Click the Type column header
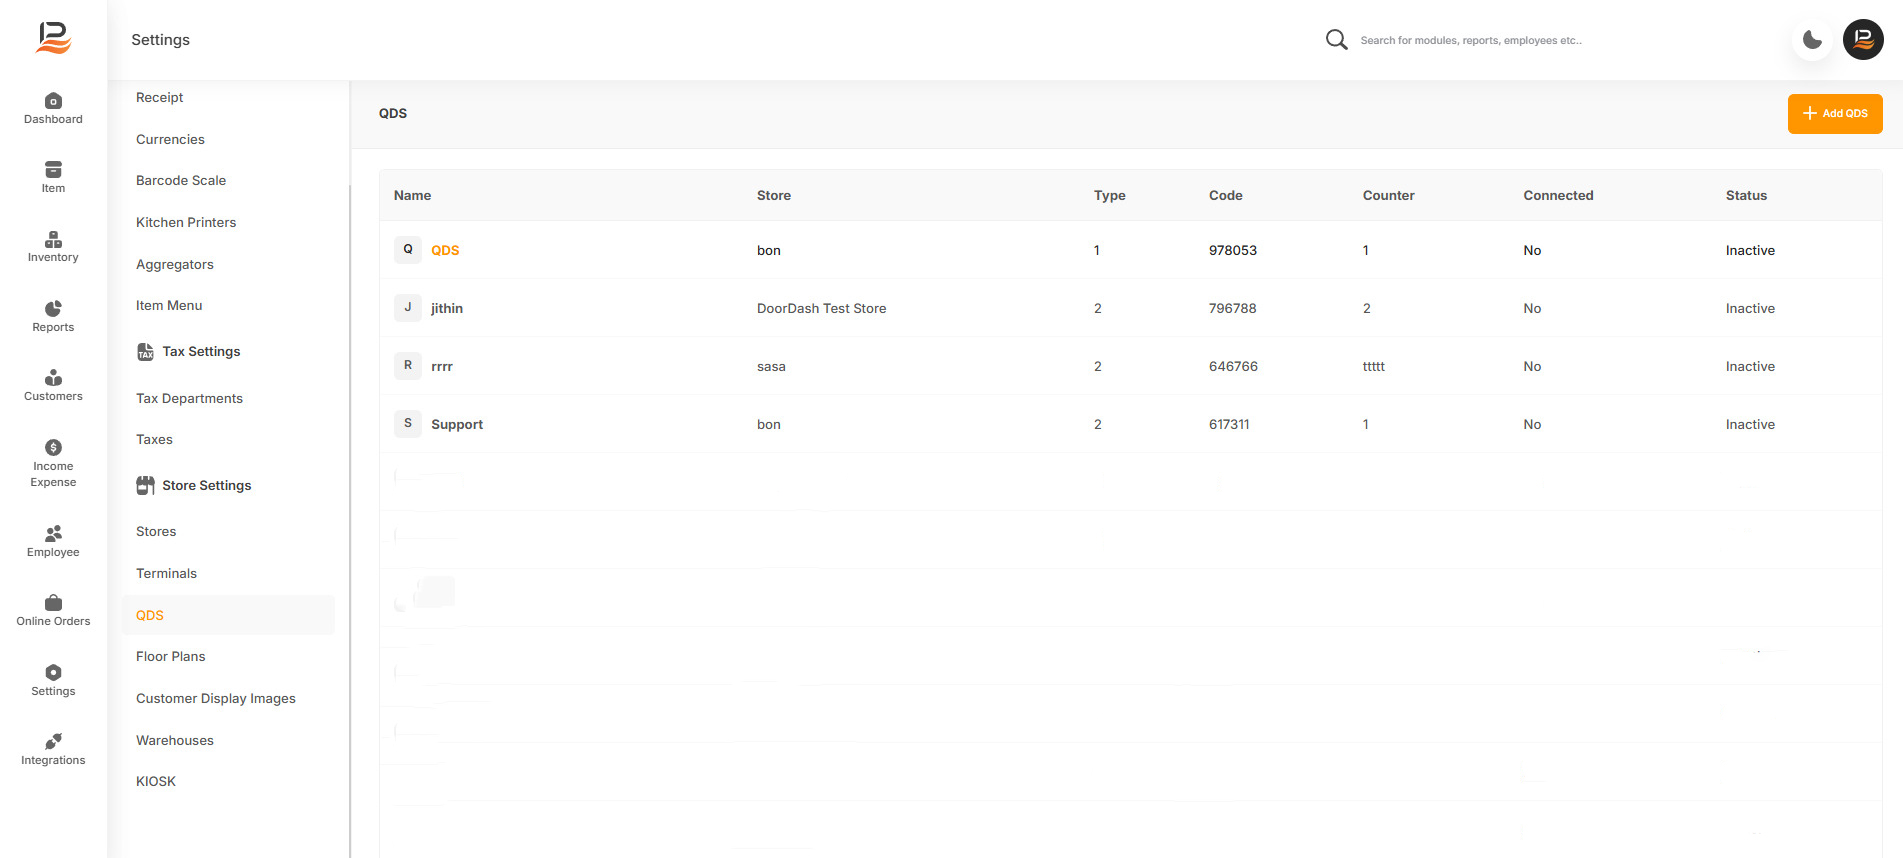This screenshot has height=858, width=1903. (1109, 195)
